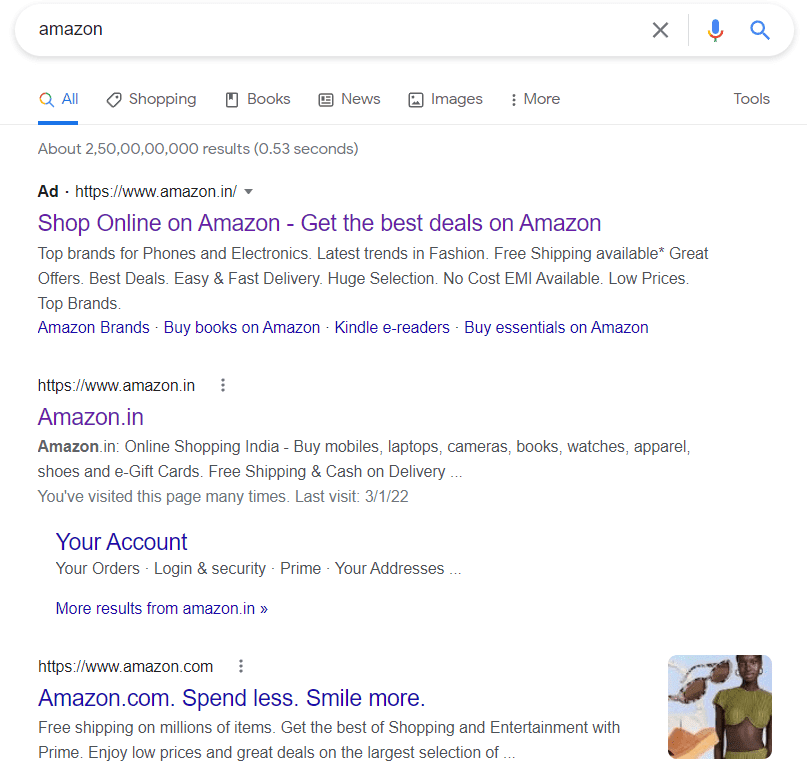Expand the ad URL dropdown arrow
807x783 pixels.
(249, 191)
